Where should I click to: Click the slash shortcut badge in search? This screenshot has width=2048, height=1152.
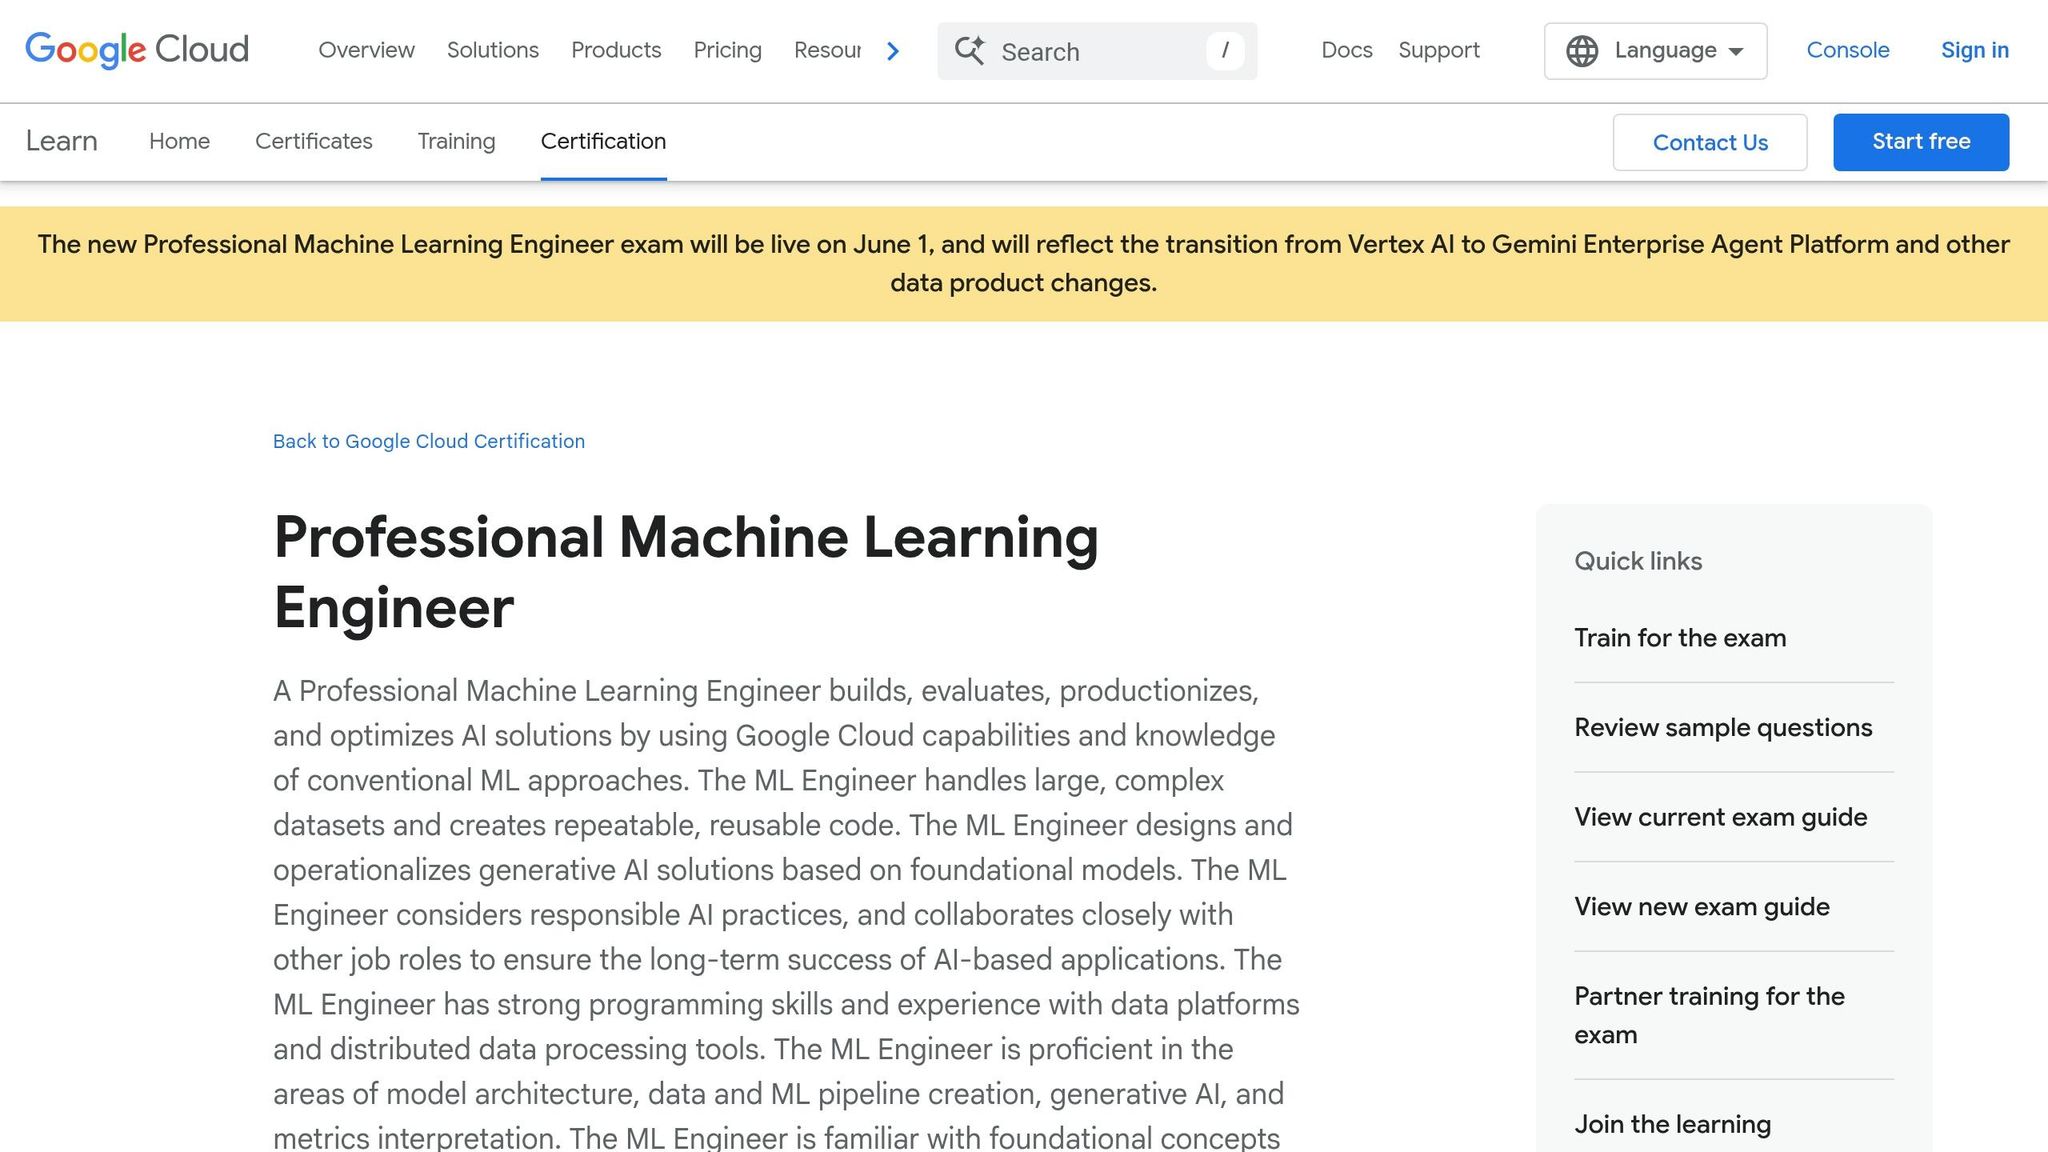click(x=1225, y=50)
